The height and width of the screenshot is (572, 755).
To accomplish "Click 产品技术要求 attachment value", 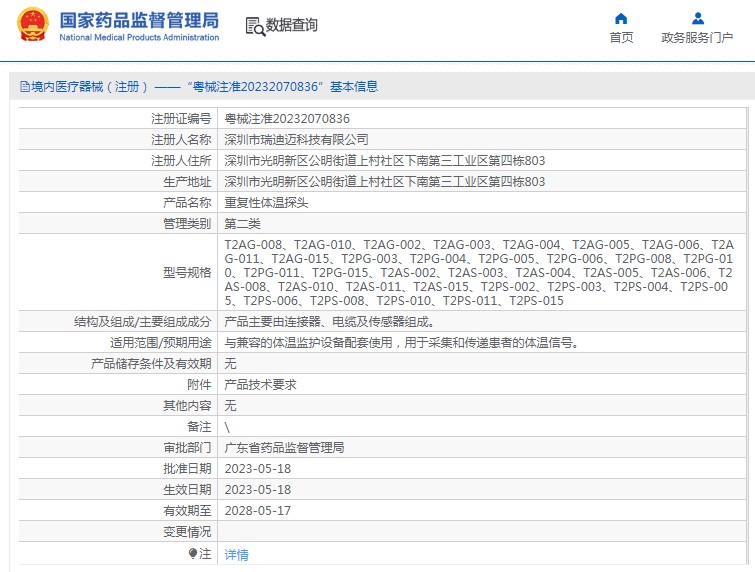I will pyautogui.click(x=260, y=385).
